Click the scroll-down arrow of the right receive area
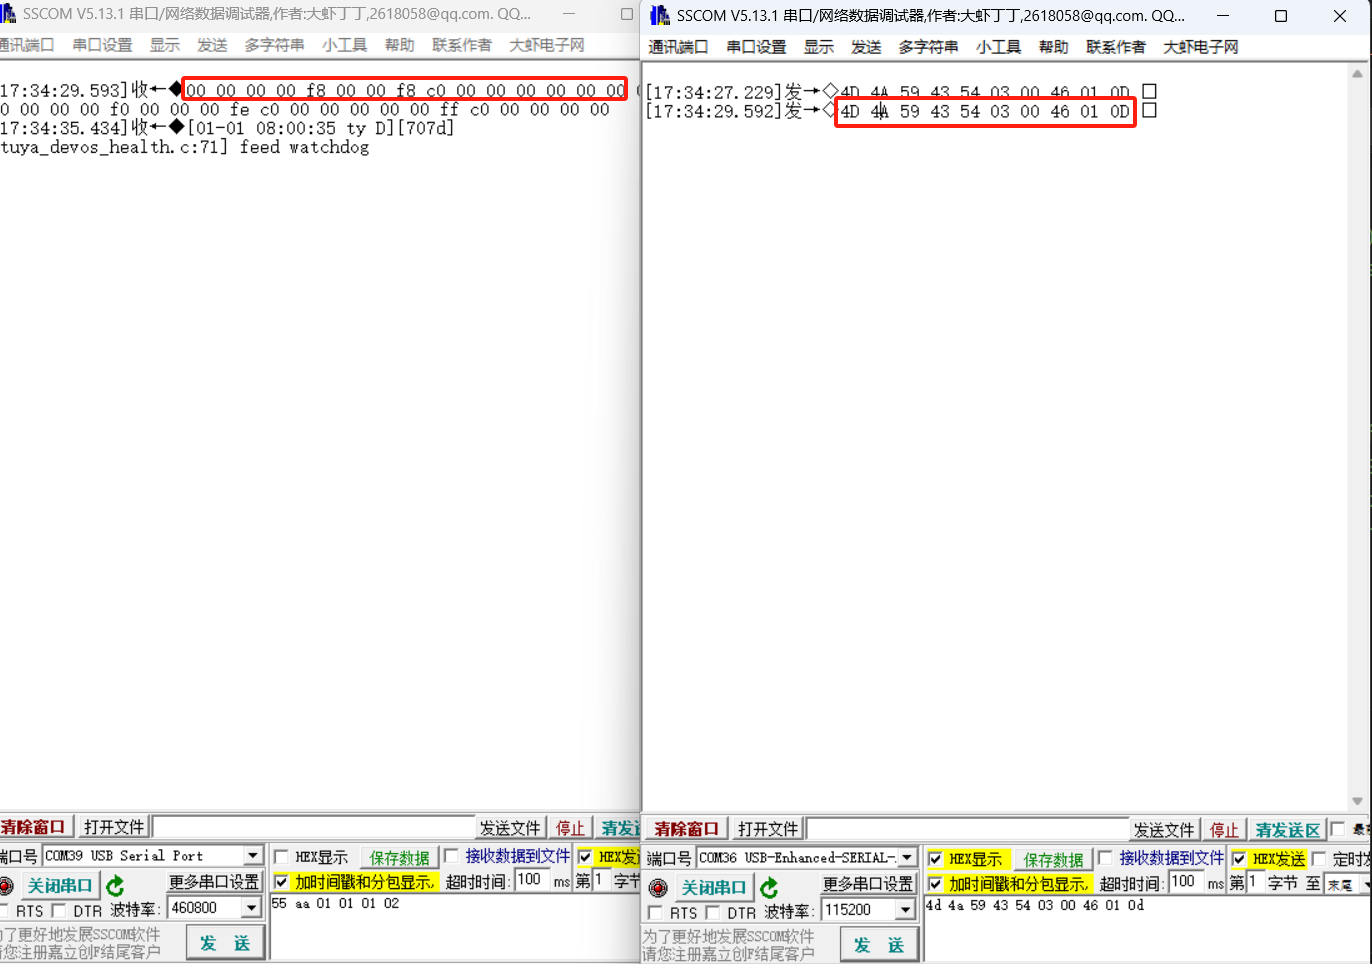 1357,801
